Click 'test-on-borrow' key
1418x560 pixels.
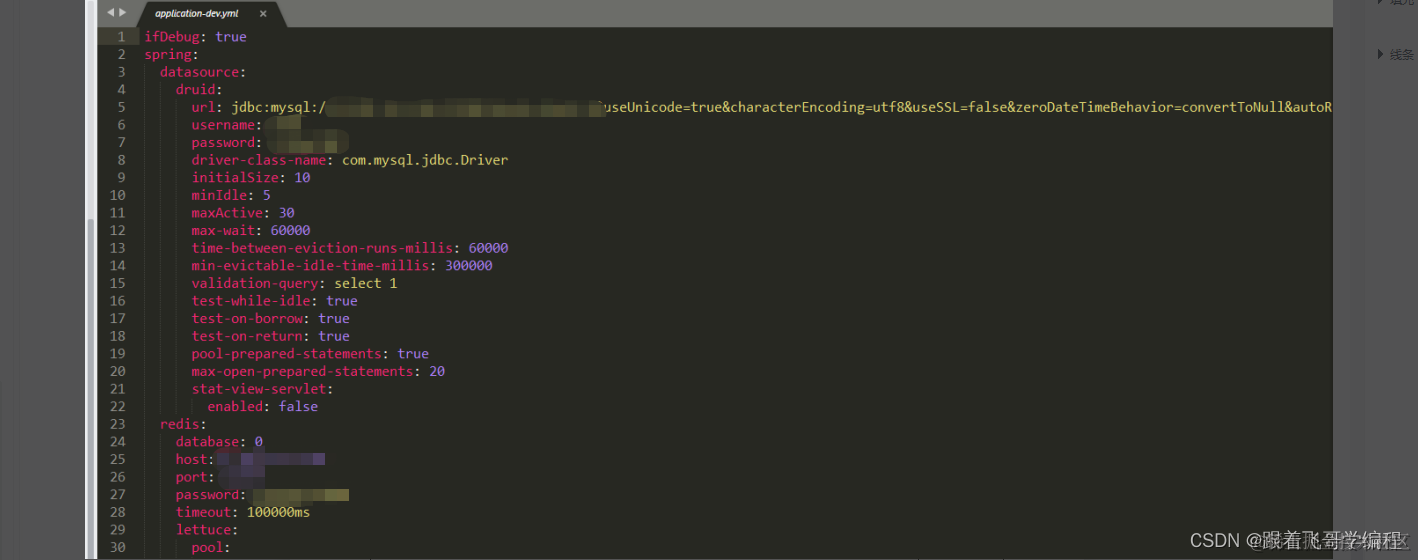(247, 318)
